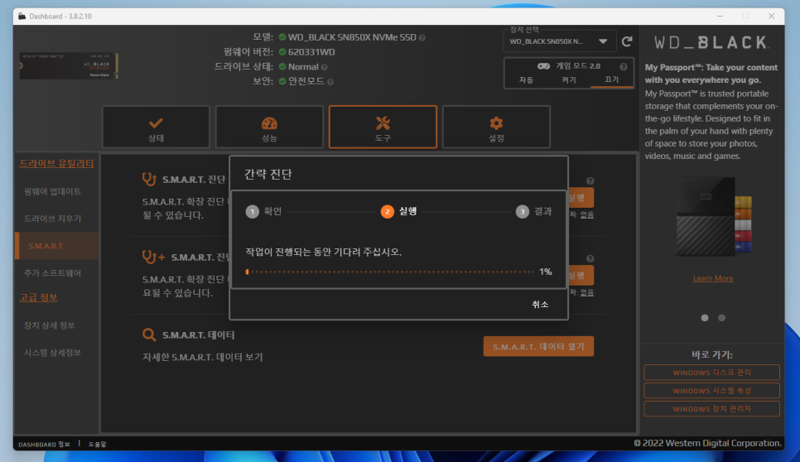Select the second carousel dot
Image resolution: width=800 pixels, height=462 pixels.
721,318
